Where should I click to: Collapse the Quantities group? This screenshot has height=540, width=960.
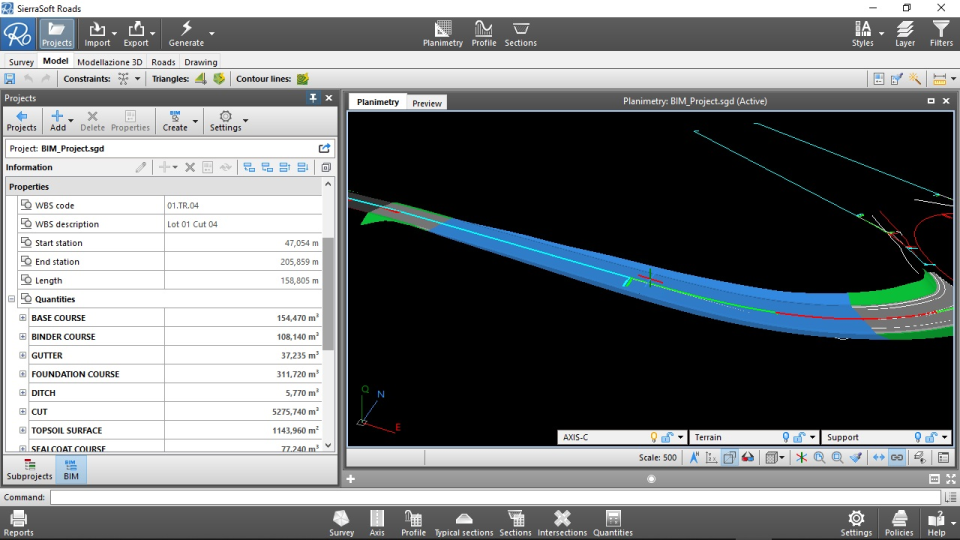pos(12,299)
